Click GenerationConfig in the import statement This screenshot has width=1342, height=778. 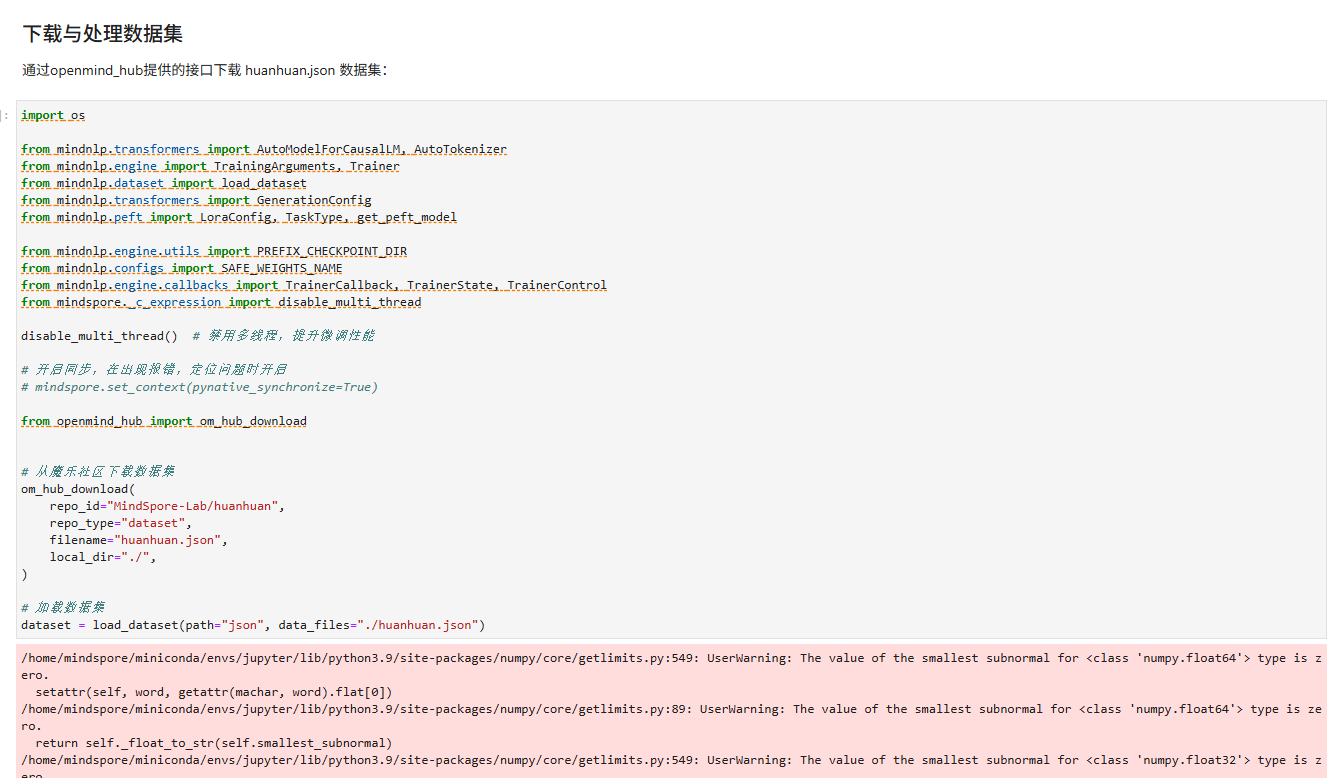click(313, 200)
